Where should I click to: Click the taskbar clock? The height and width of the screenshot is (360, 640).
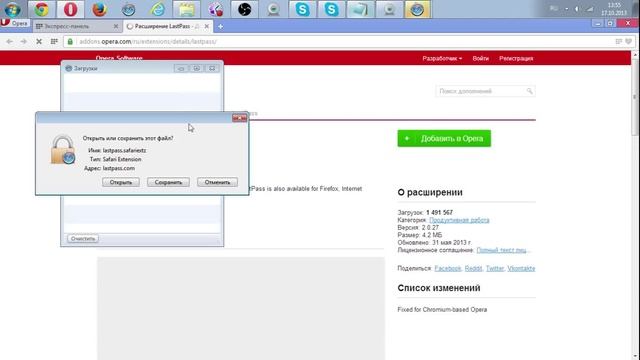coord(614,9)
